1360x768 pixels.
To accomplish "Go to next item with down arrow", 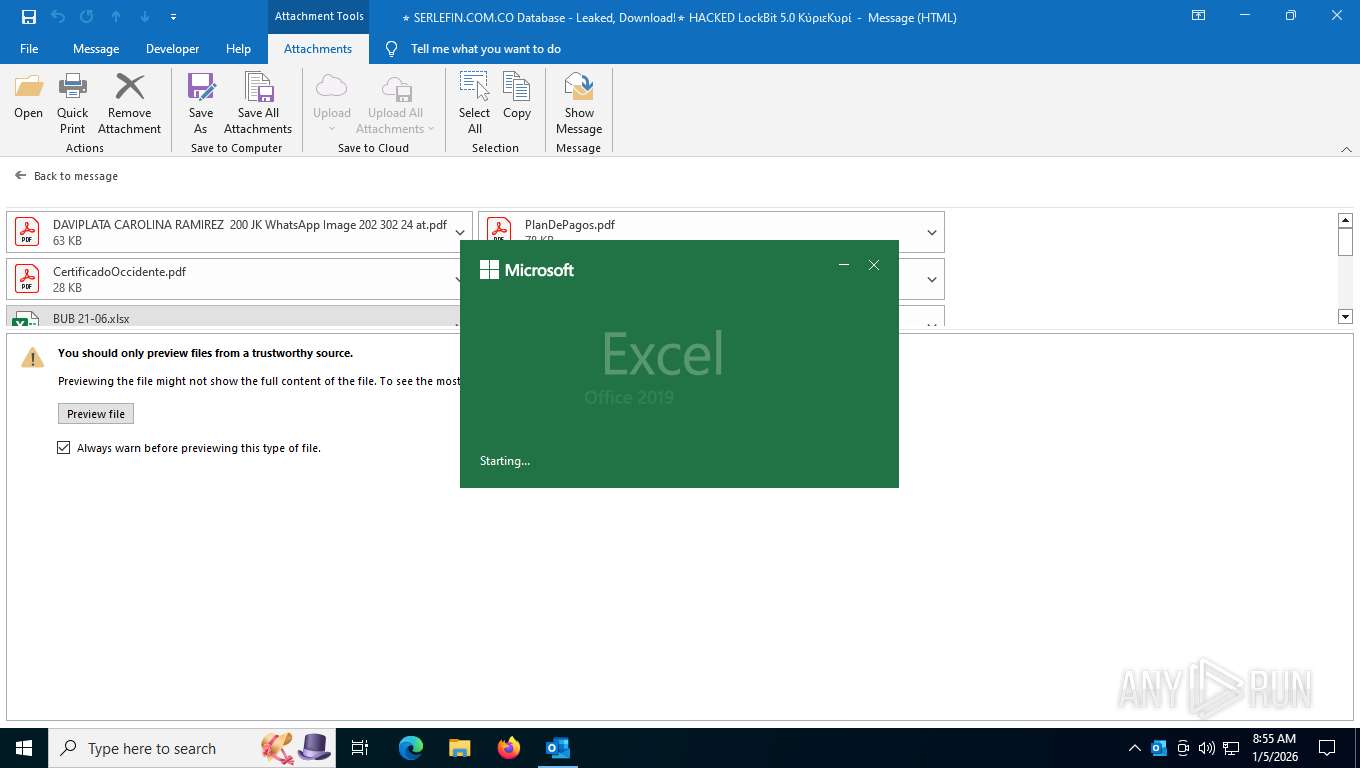I will click(145, 17).
